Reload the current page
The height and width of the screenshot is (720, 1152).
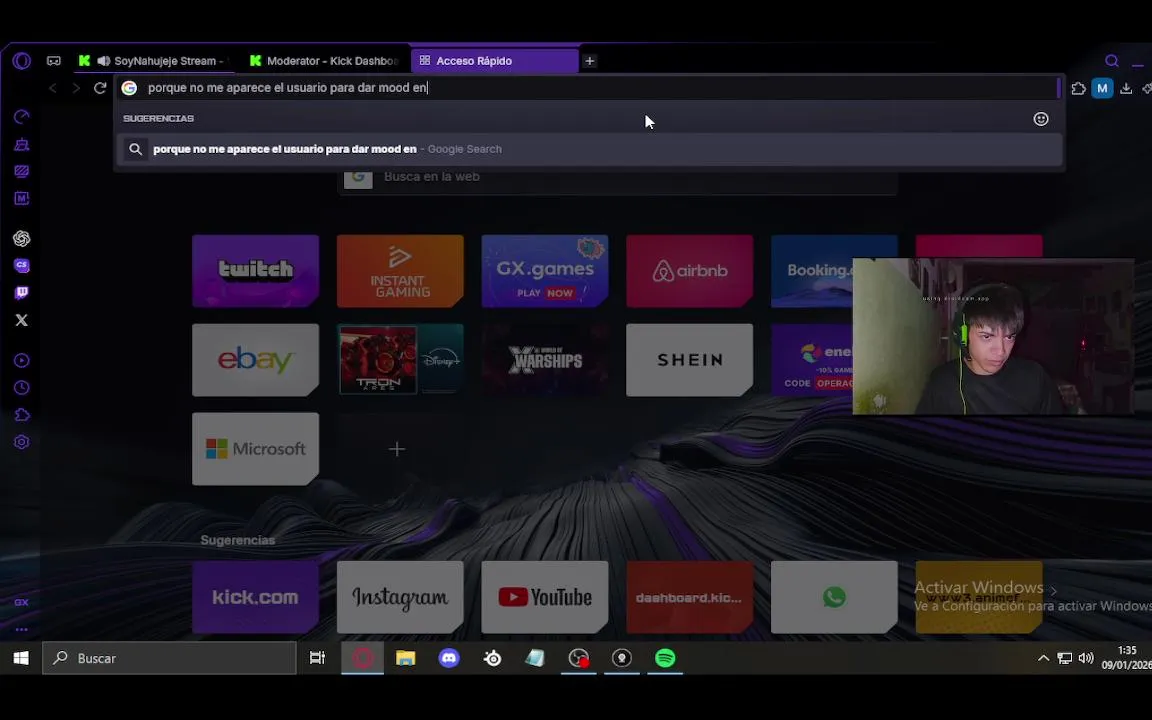tap(100, 88)
